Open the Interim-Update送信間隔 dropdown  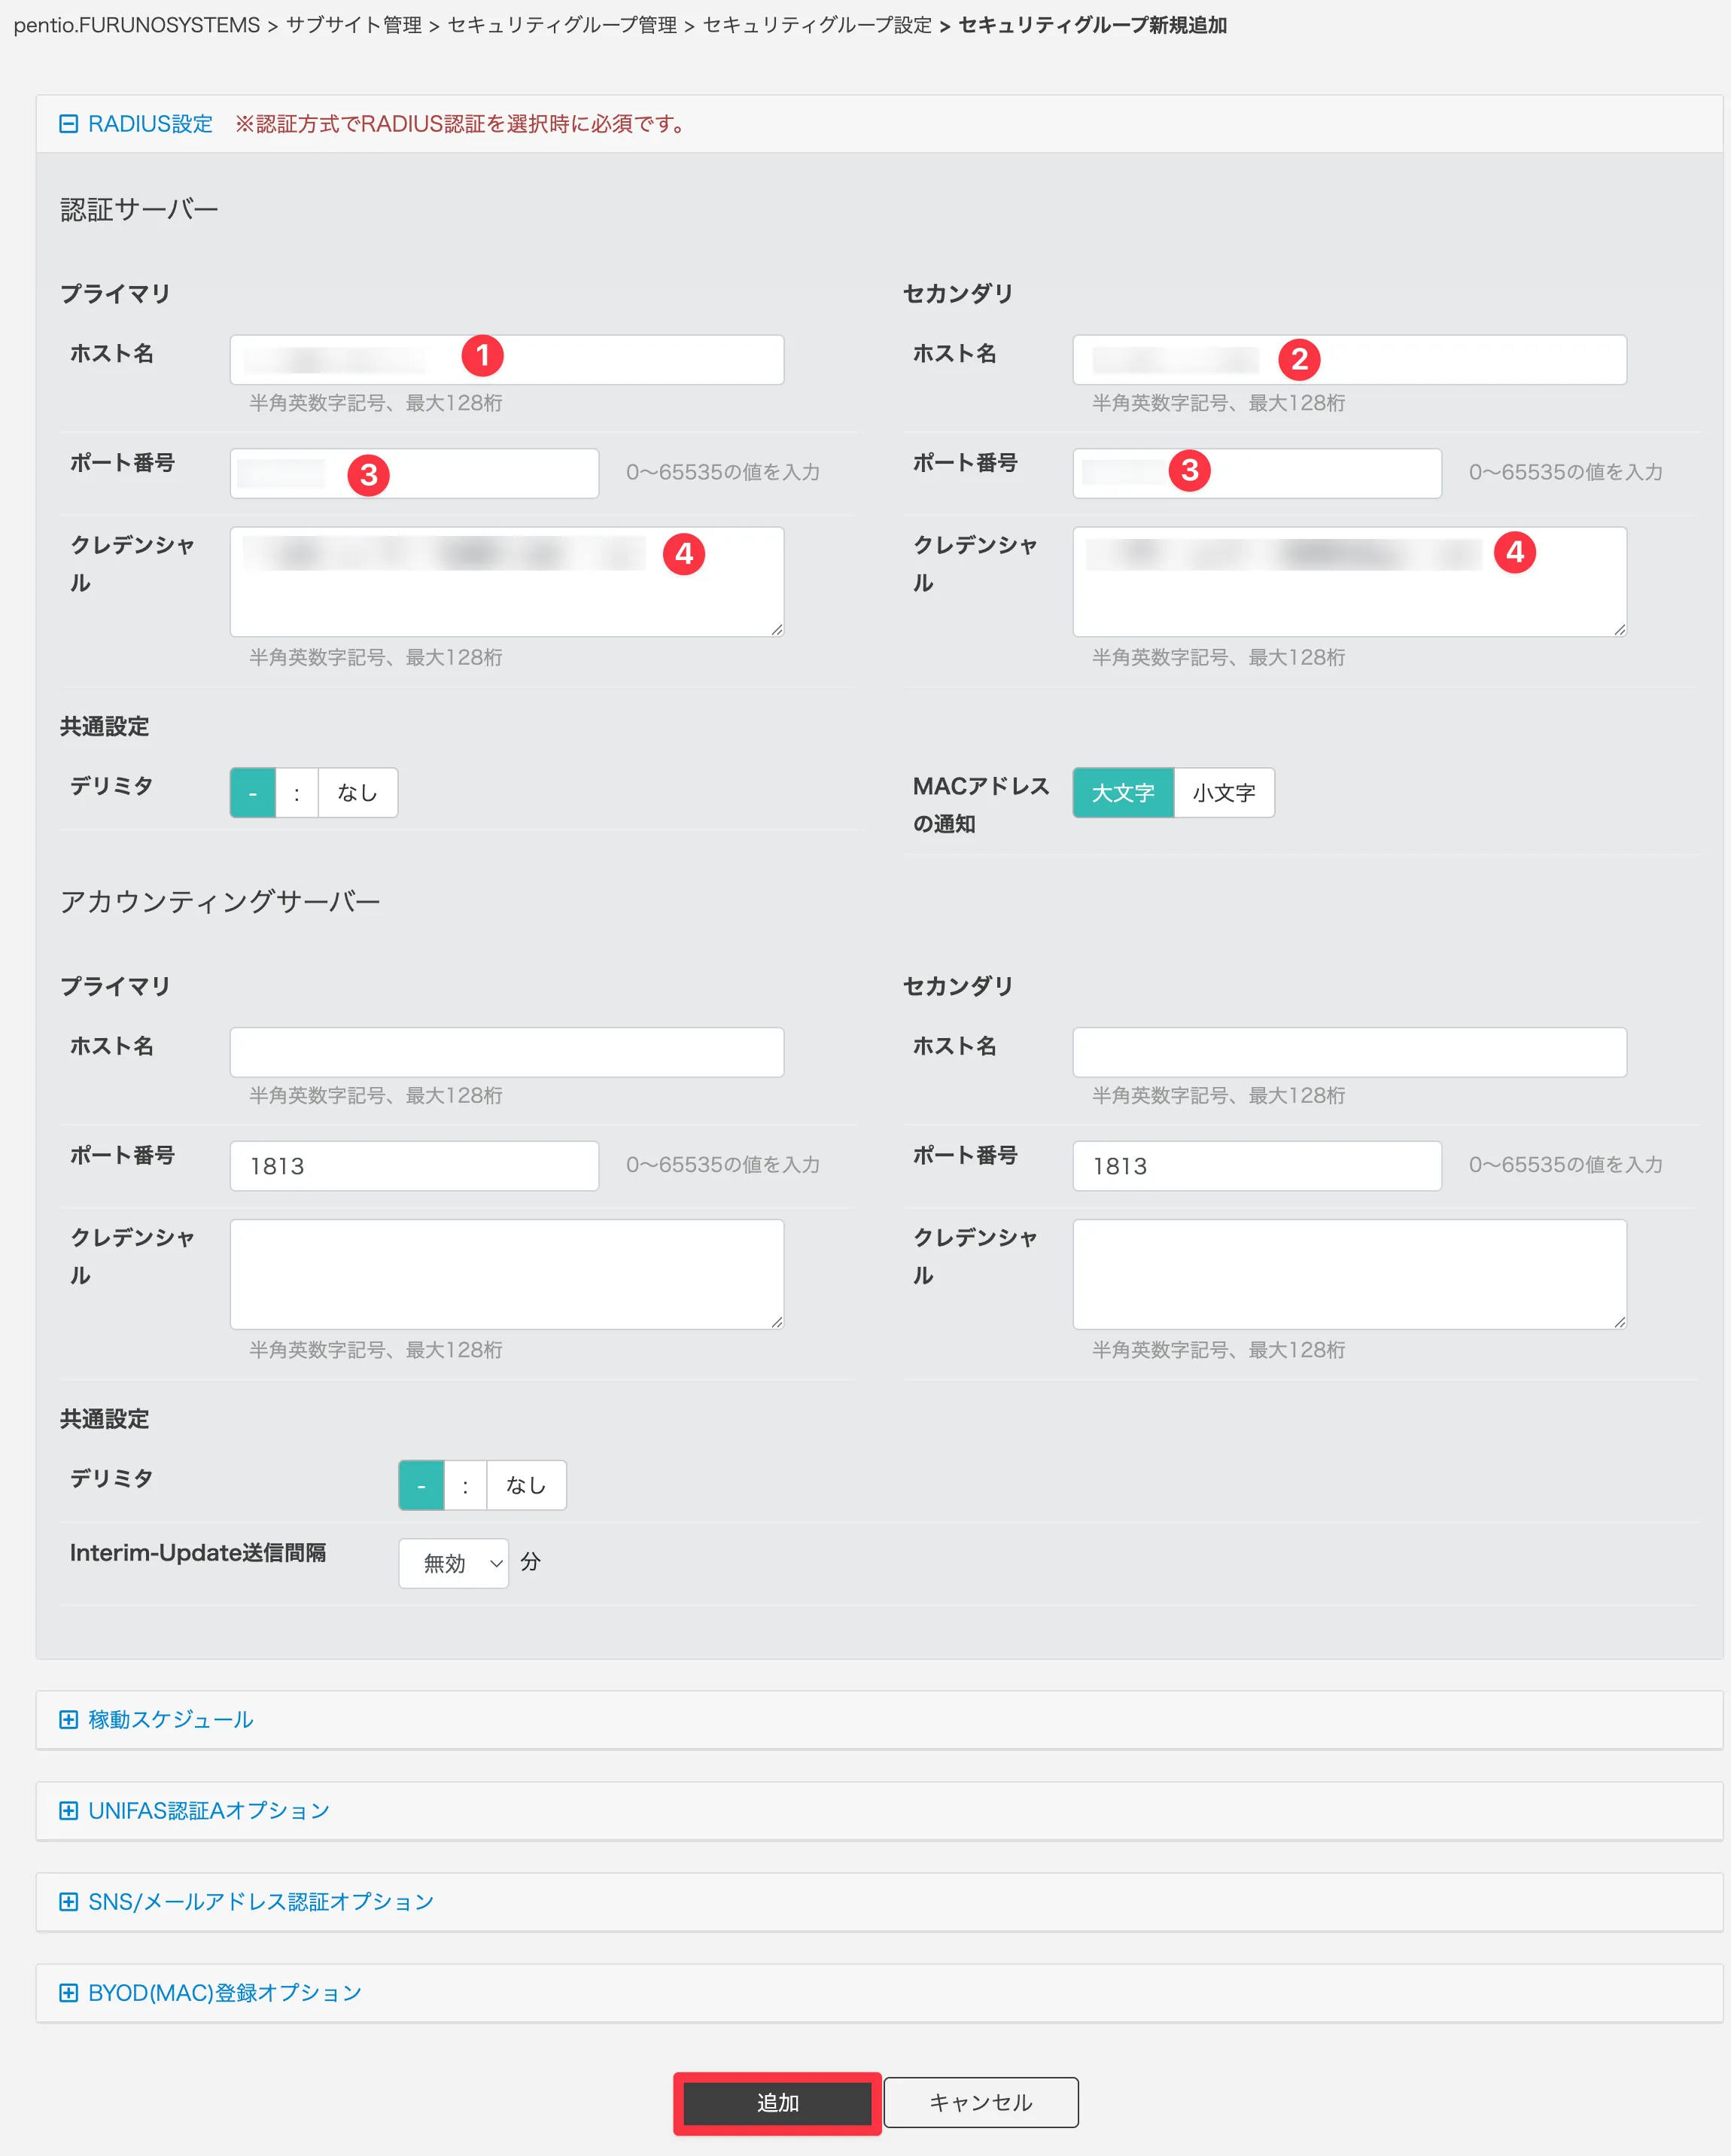(x=453, y=1562)
